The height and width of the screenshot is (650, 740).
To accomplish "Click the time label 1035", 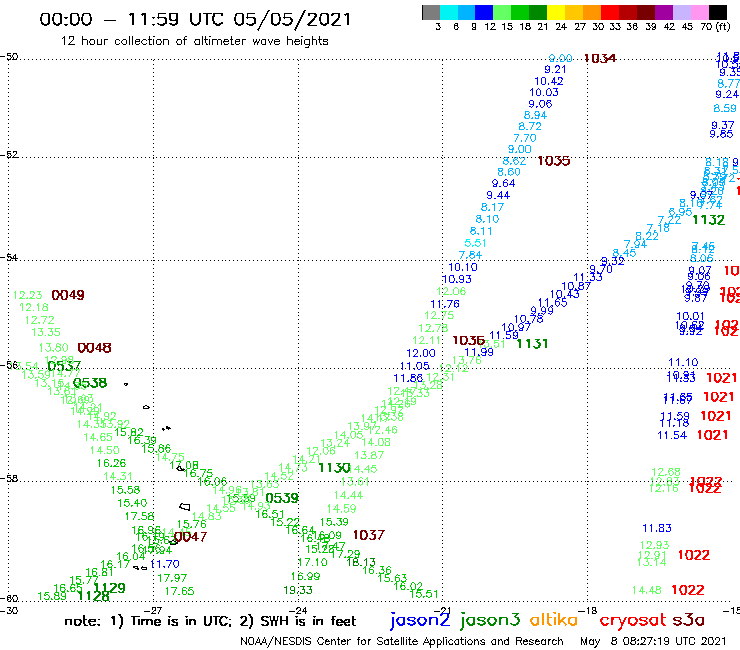I will tap(554, 161).
